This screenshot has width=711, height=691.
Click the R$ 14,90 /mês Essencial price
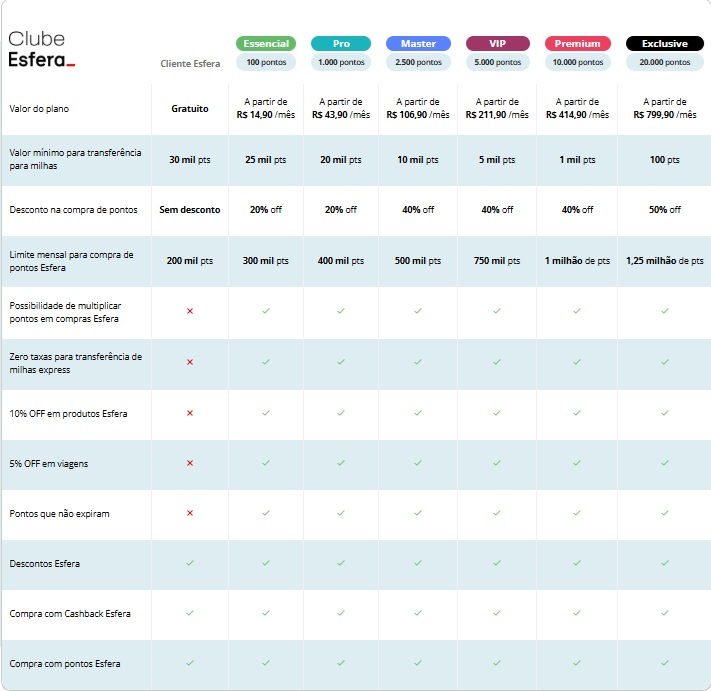click(x=266, y=115)
